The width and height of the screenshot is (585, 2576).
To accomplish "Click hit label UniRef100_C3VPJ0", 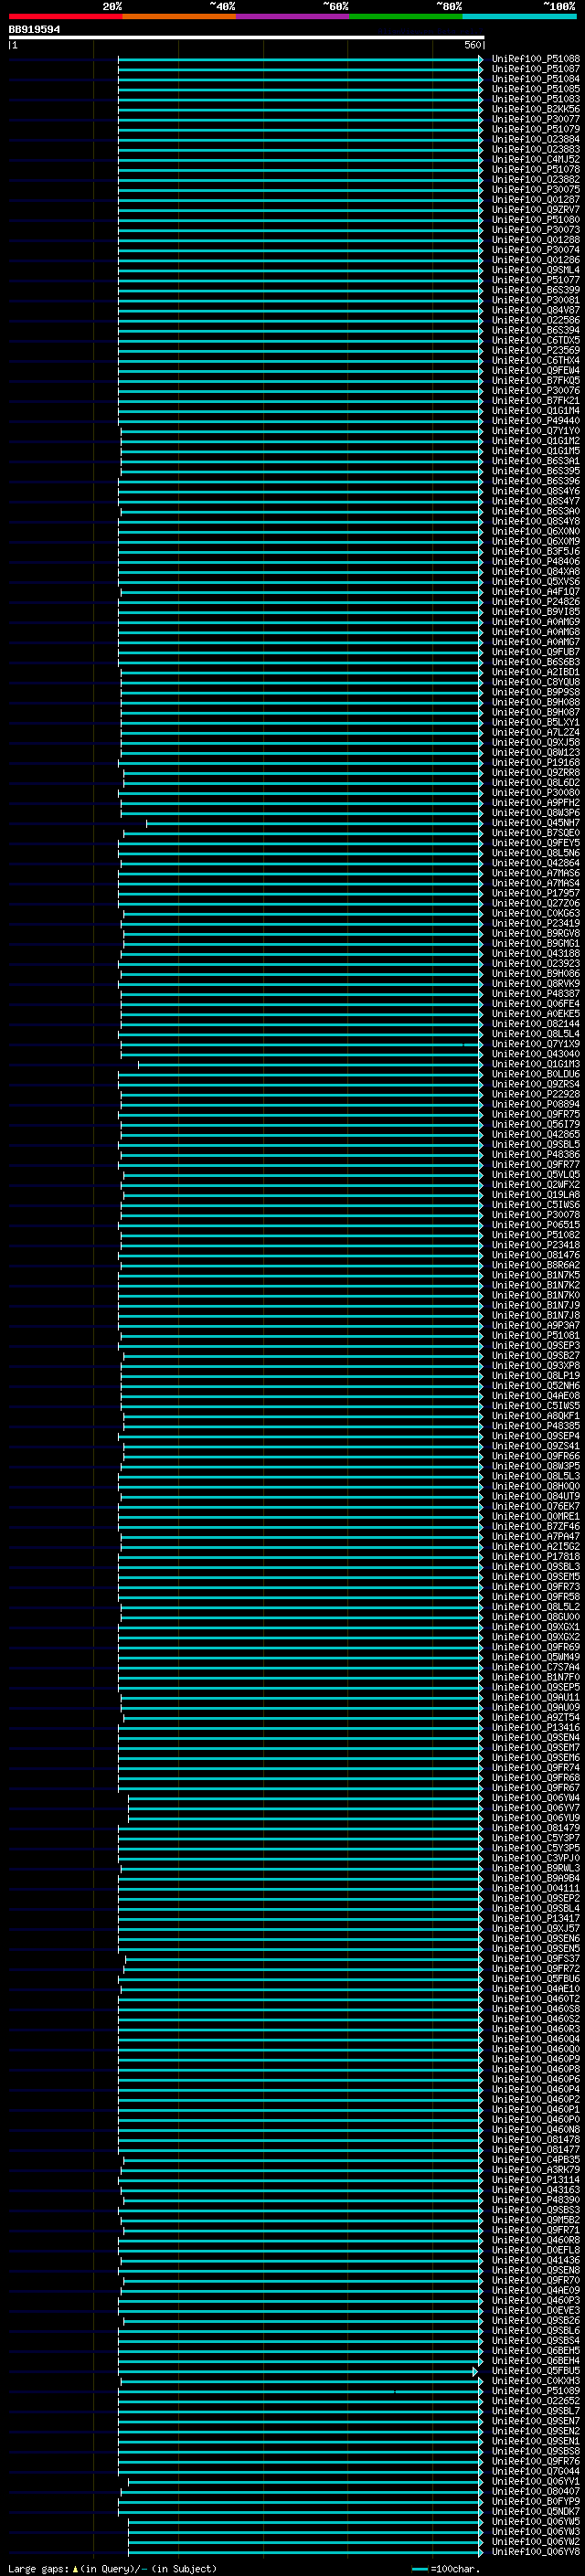I will (x=536, y=1858).
